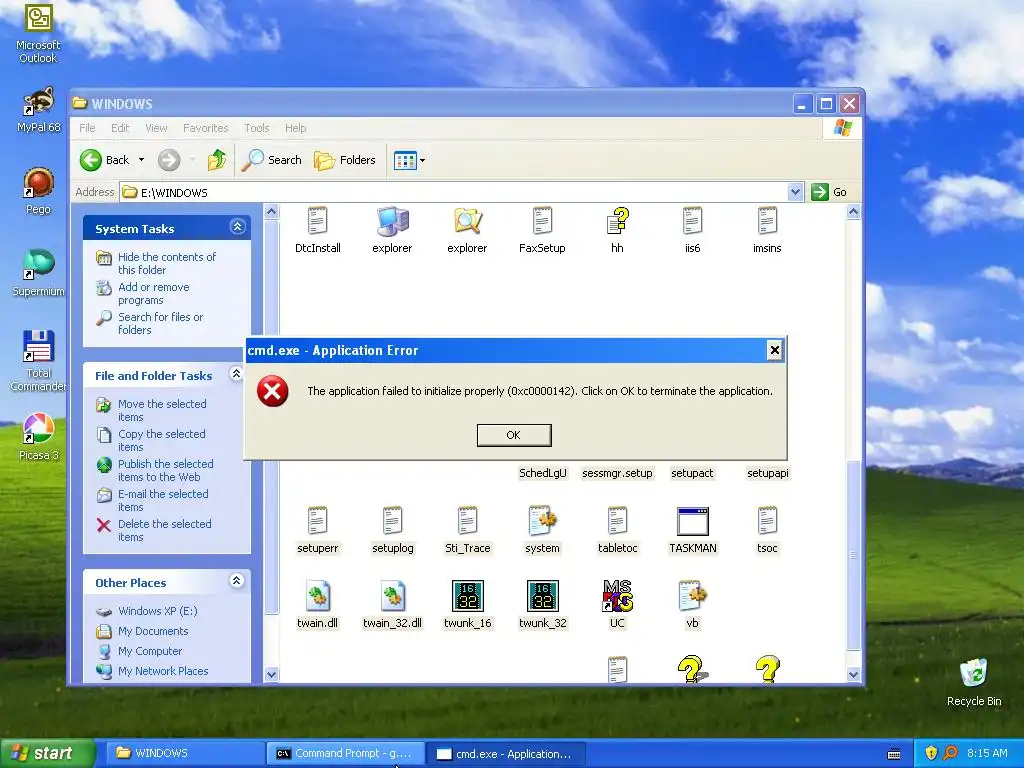
Task: Click Search for files or folders link
Action: tap(160, 323)
